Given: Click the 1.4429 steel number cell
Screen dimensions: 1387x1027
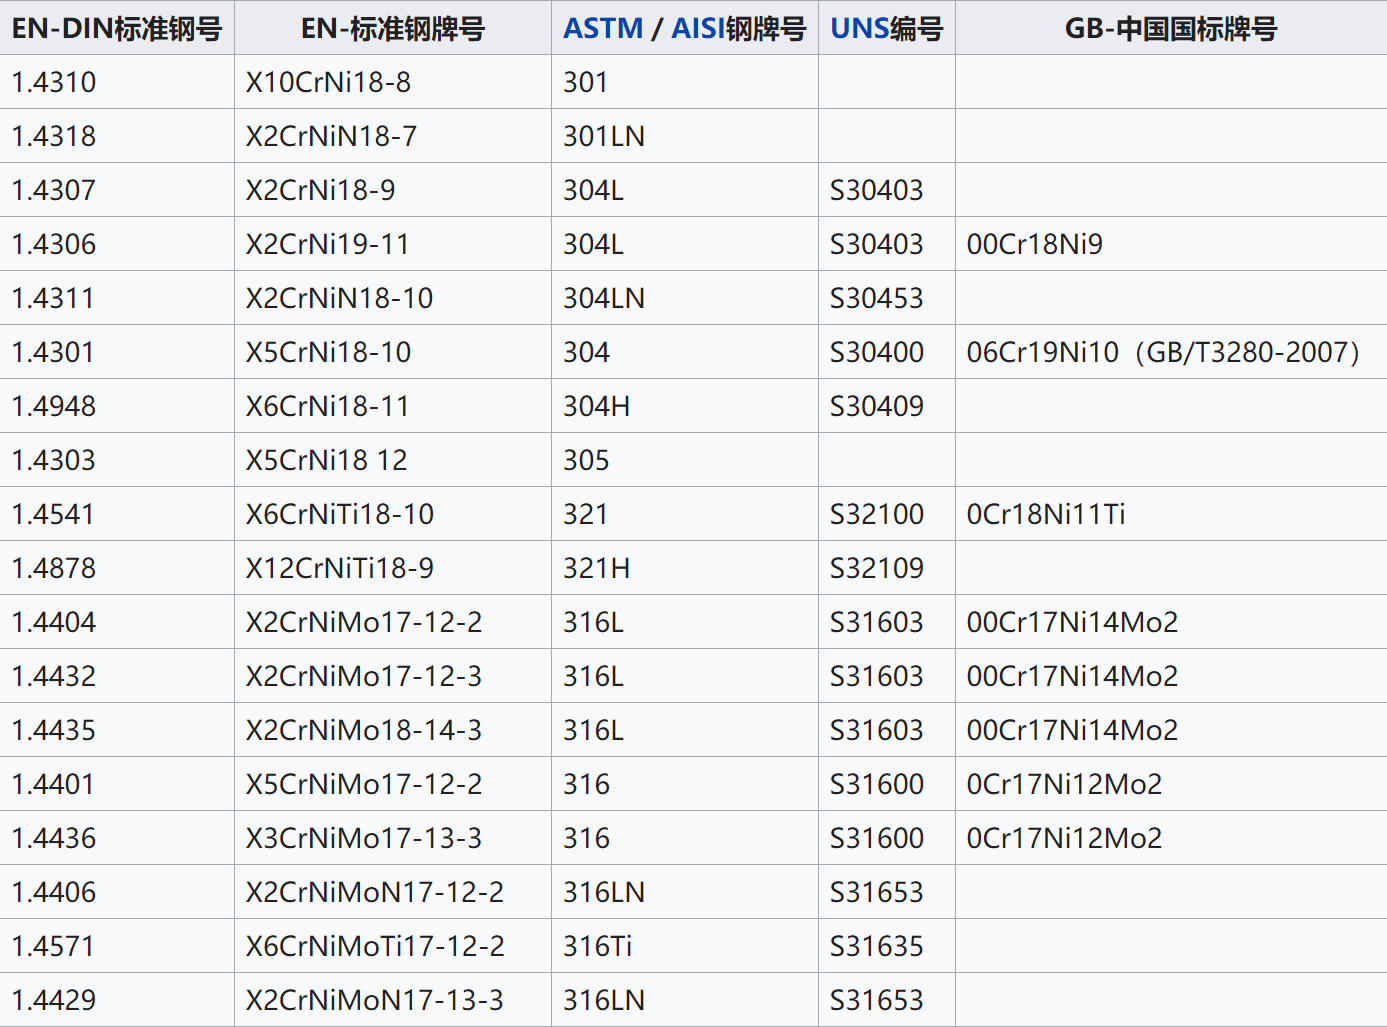Looking at the screenshot, I should click(54, 1000).
